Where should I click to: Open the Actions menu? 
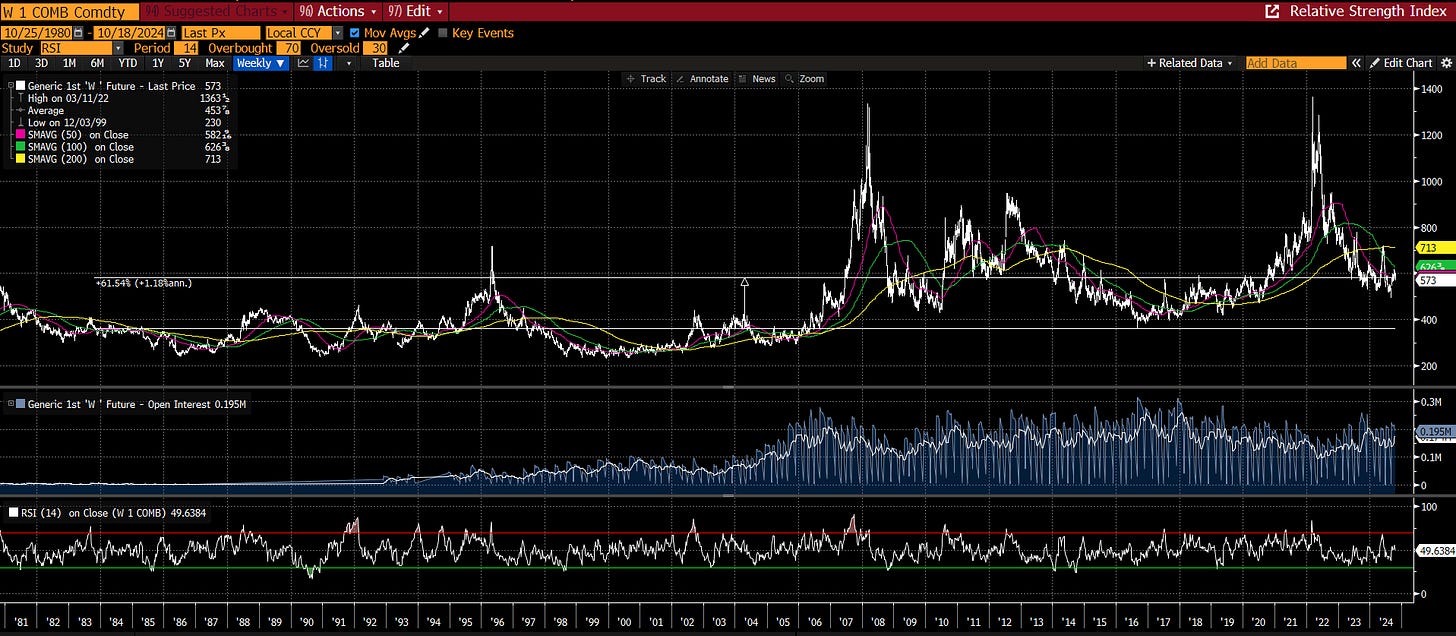coord(340,11)
